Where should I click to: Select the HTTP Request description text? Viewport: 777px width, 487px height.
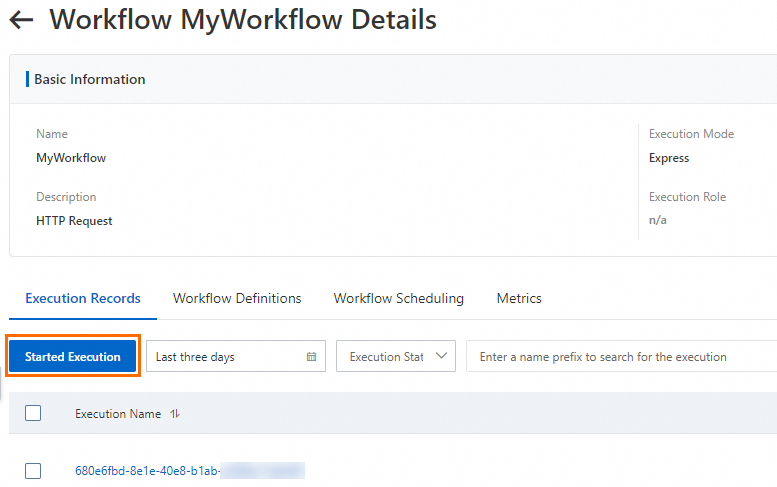74,221
